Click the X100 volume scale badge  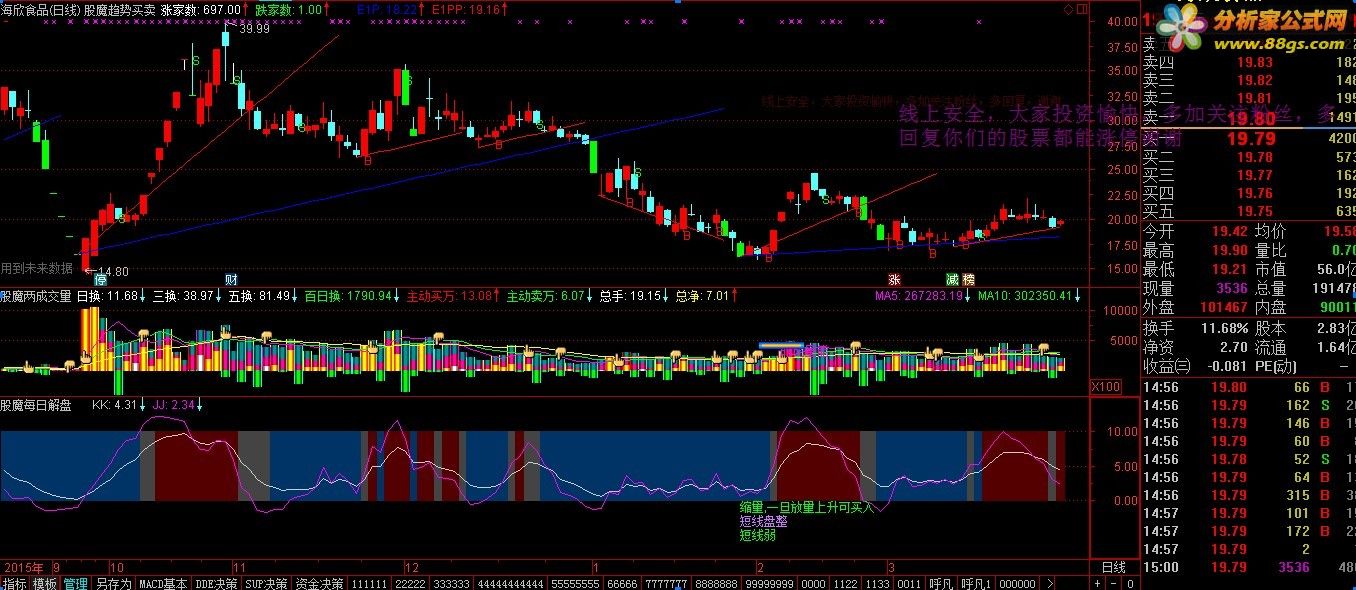1104,386
